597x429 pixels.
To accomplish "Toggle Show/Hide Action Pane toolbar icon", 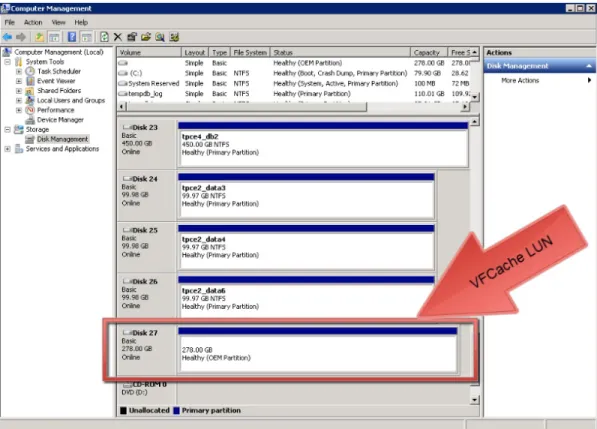I will pos(86,37).
